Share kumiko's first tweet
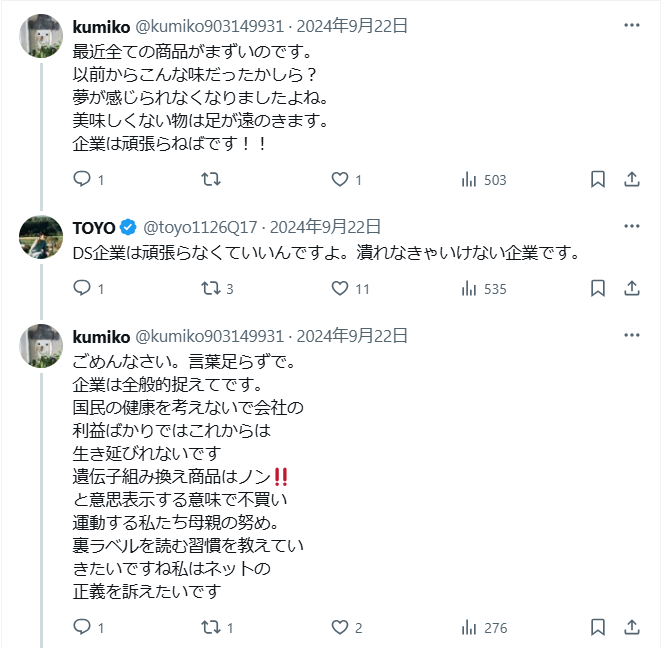Viewport: 667px width, 648px height. tap(632, 180)
